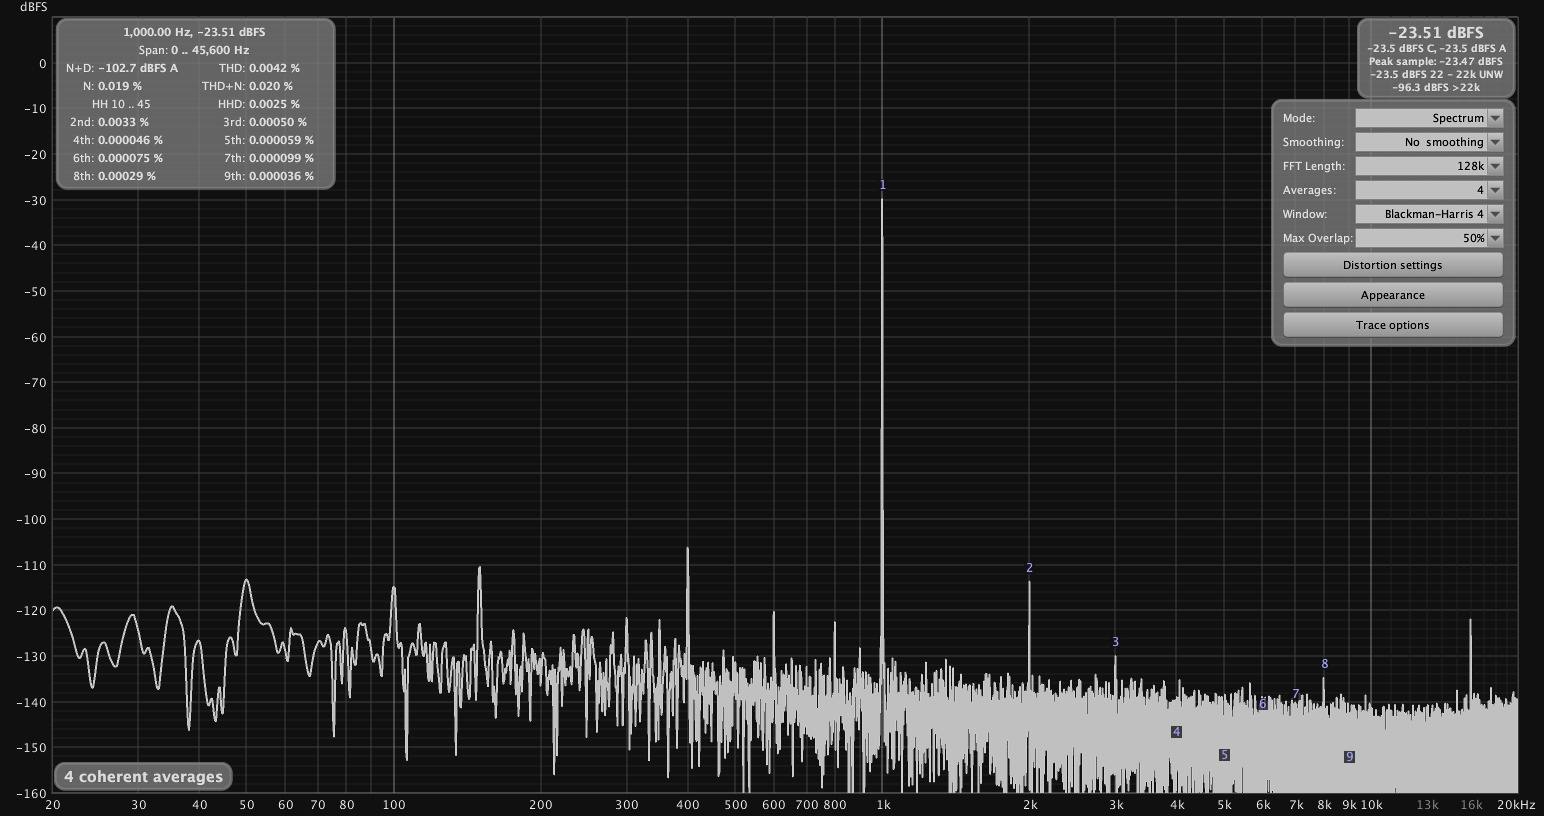This screenshot has height=816, width=1544.
Task: Click the THD+N 0.020 % value
Action: pyautogui.click(x=271, y=86)
